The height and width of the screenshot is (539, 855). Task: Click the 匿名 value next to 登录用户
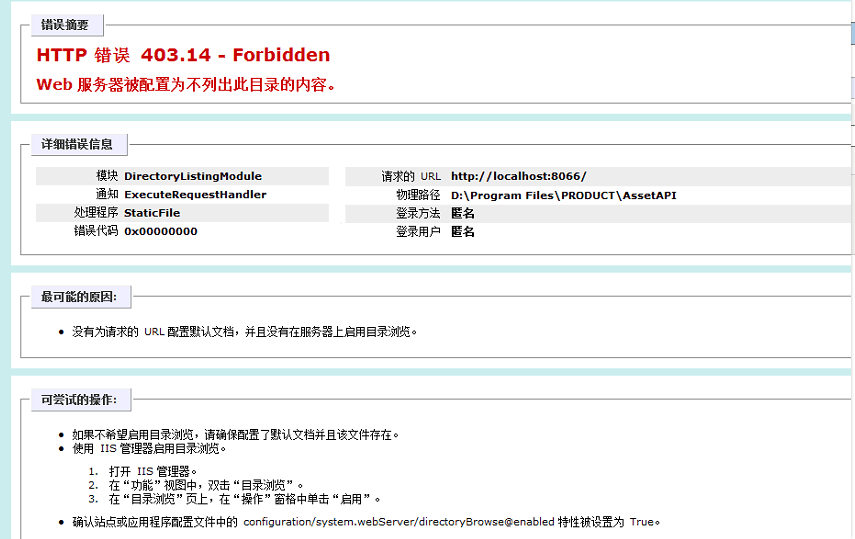pos(462,232)
